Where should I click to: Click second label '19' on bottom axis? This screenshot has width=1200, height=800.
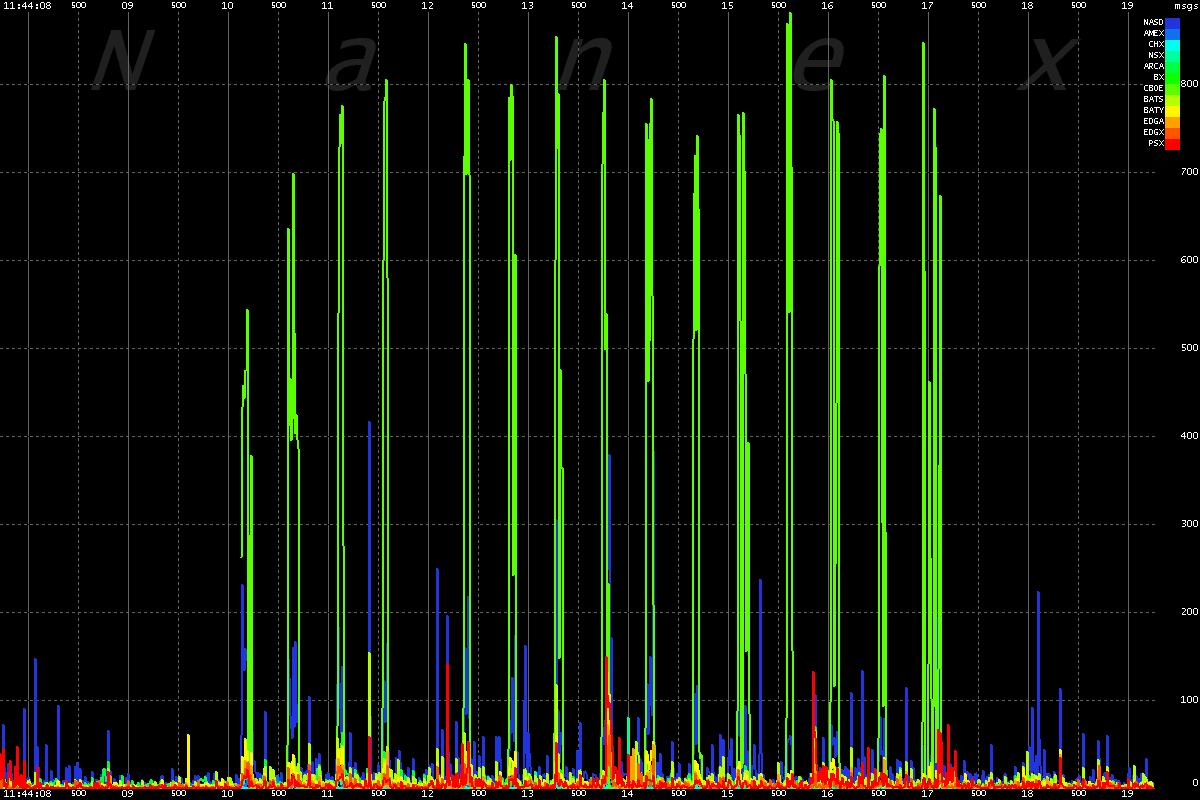(x=1127, y=794)
